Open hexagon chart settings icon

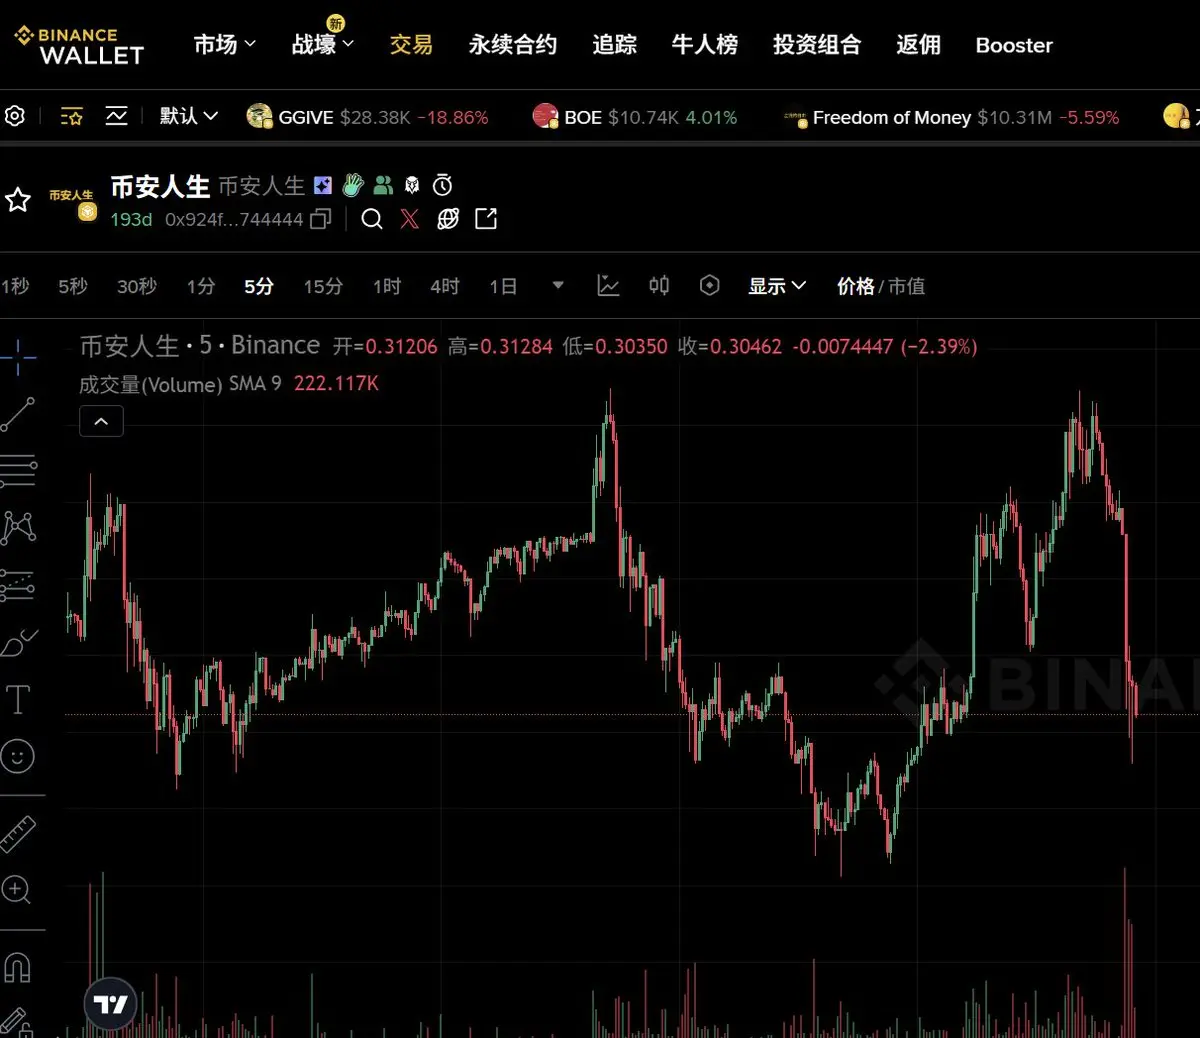pos(709,286)
